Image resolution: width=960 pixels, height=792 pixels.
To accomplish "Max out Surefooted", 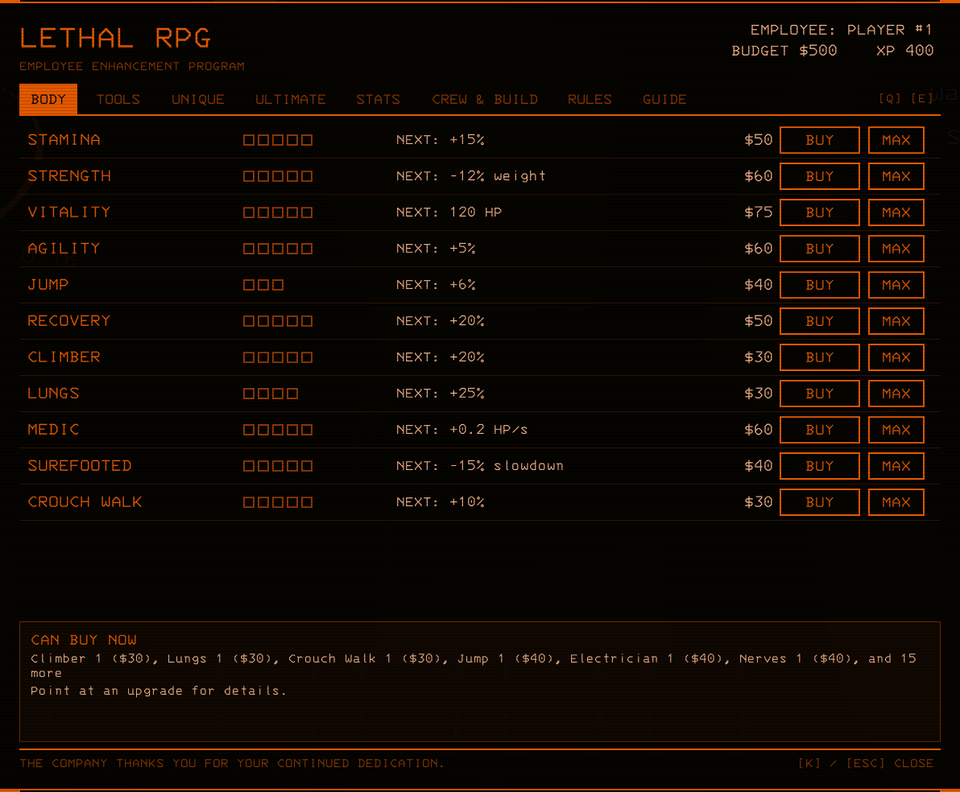I will [x=896, y=466].
